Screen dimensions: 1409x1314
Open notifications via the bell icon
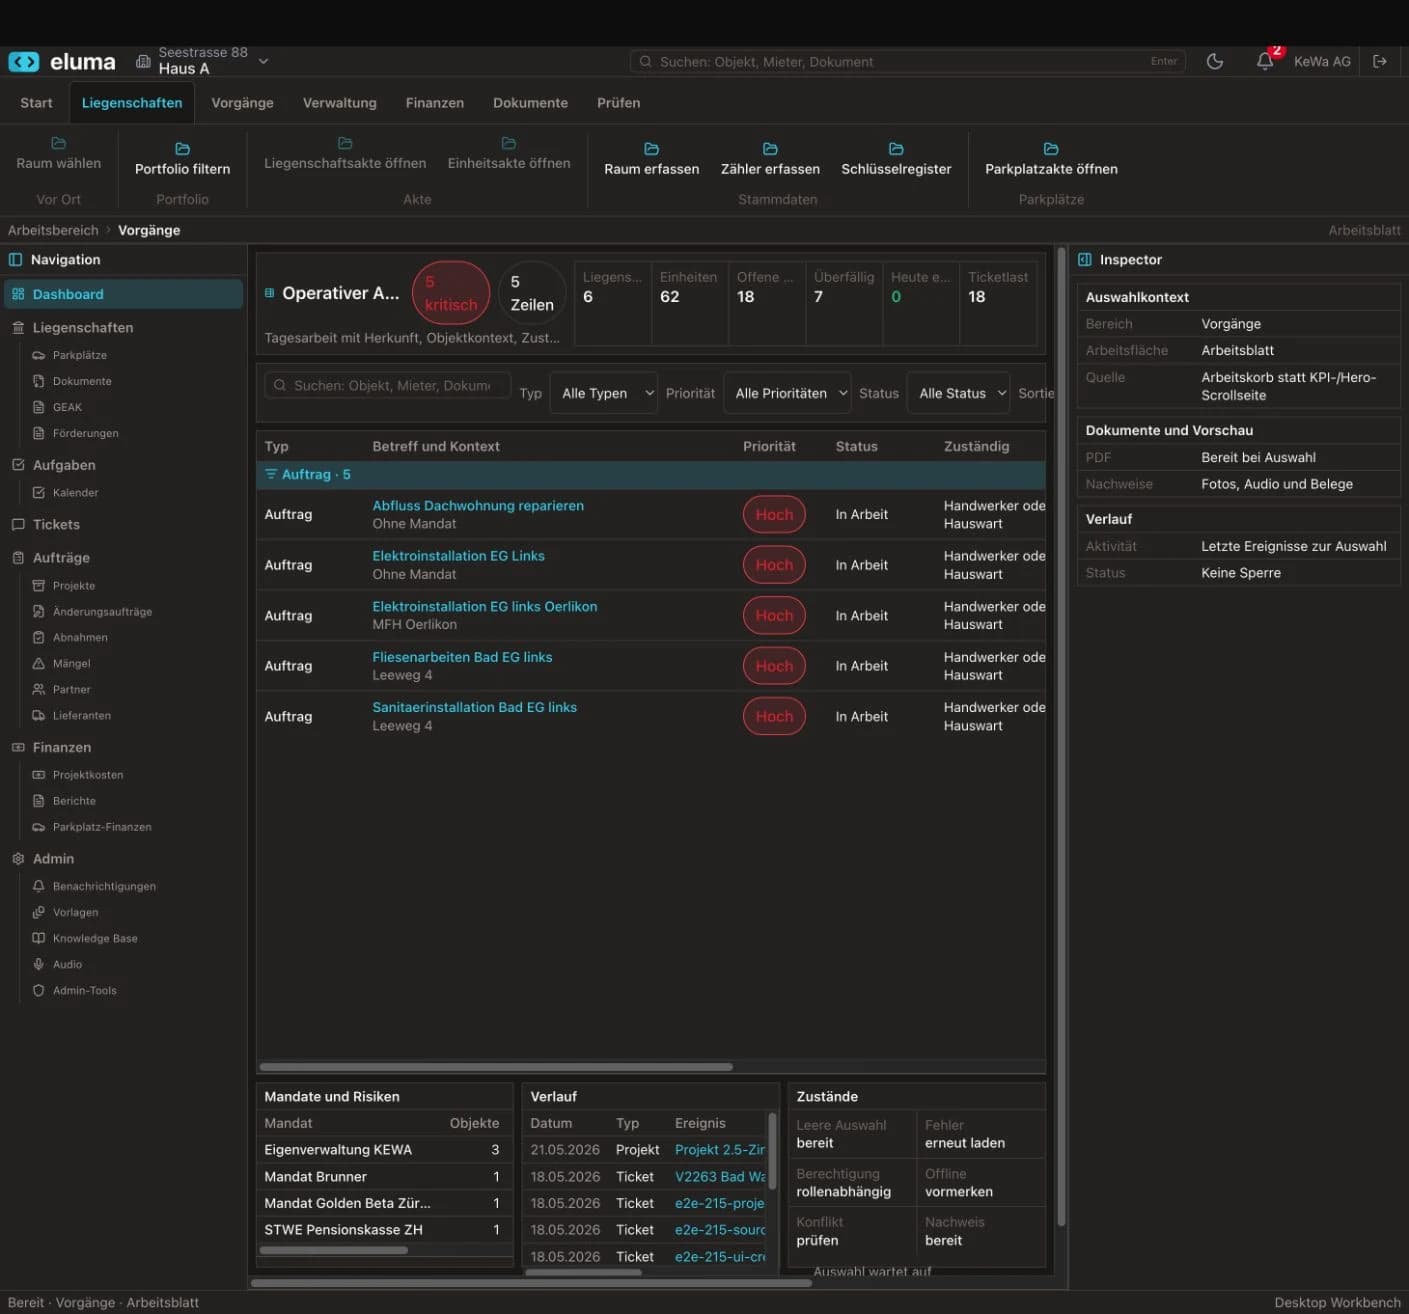[x=1265, y=61]
